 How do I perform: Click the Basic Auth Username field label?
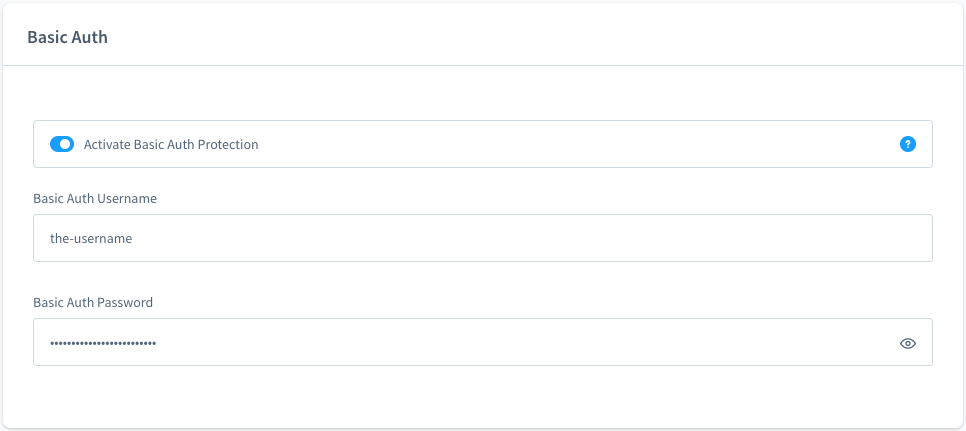95,198
